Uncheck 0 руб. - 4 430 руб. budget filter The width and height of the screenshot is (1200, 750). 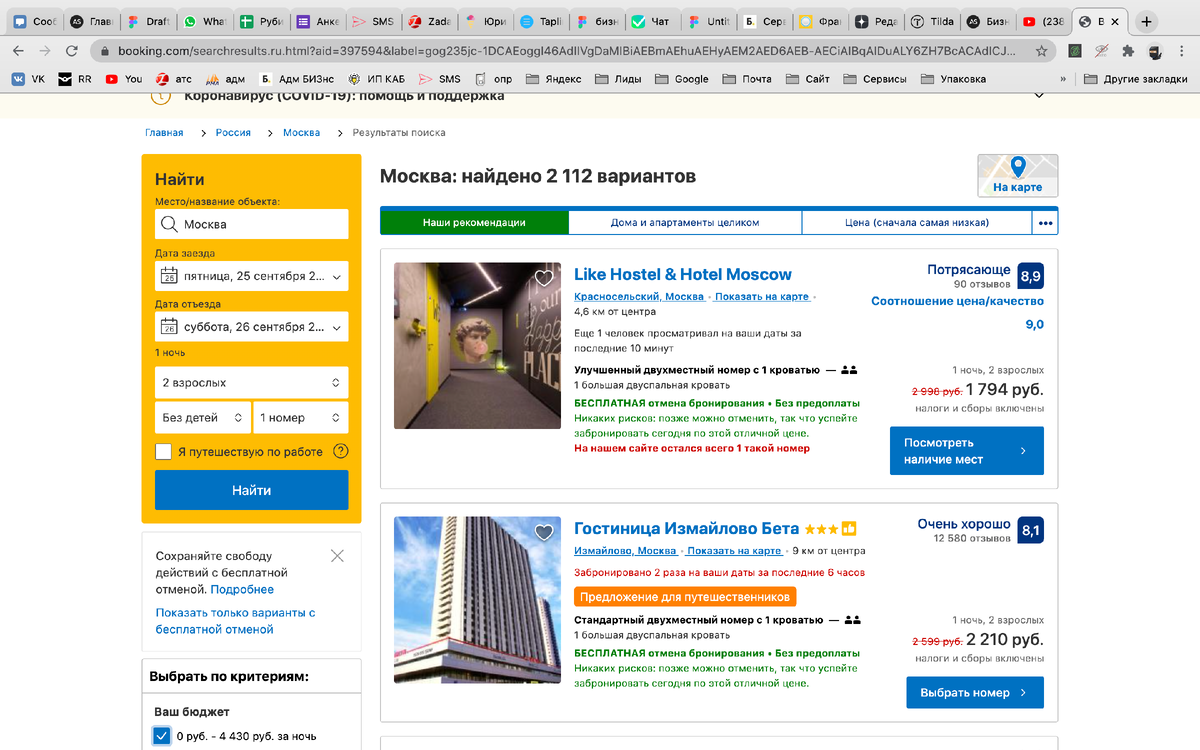click(x=162, y=736)
